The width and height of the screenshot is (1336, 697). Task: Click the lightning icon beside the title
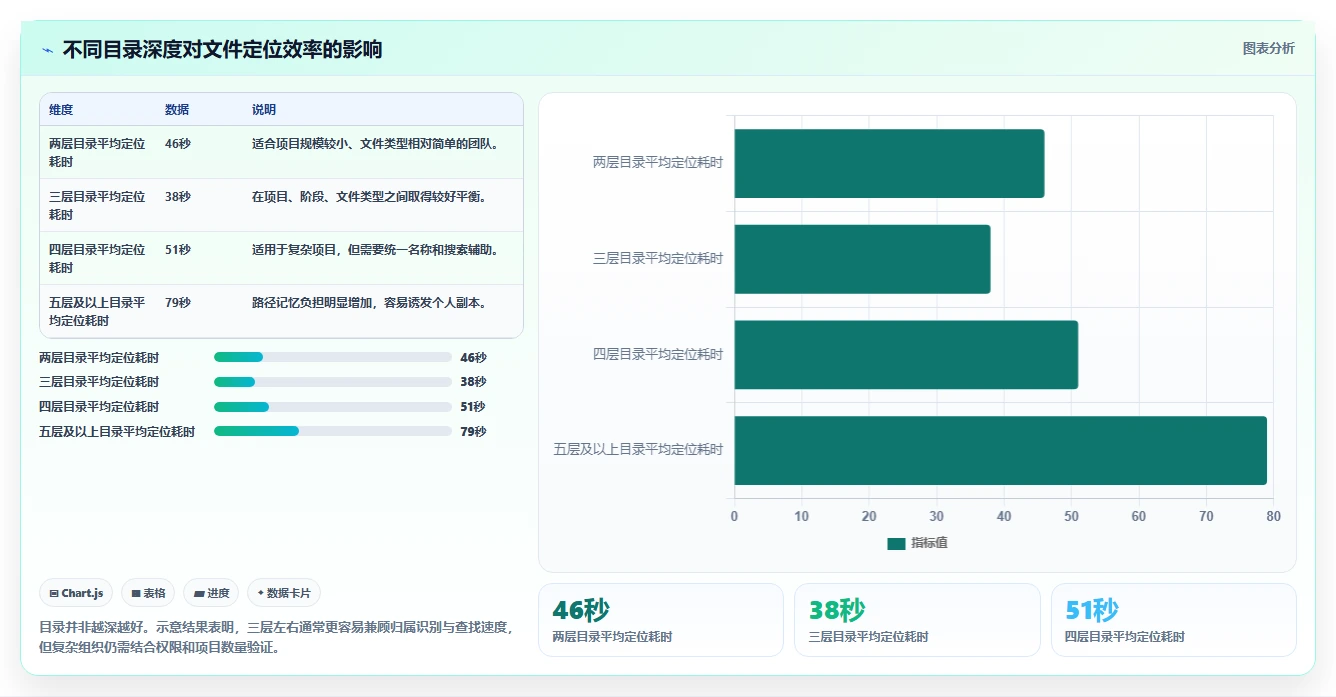point(47,50)
